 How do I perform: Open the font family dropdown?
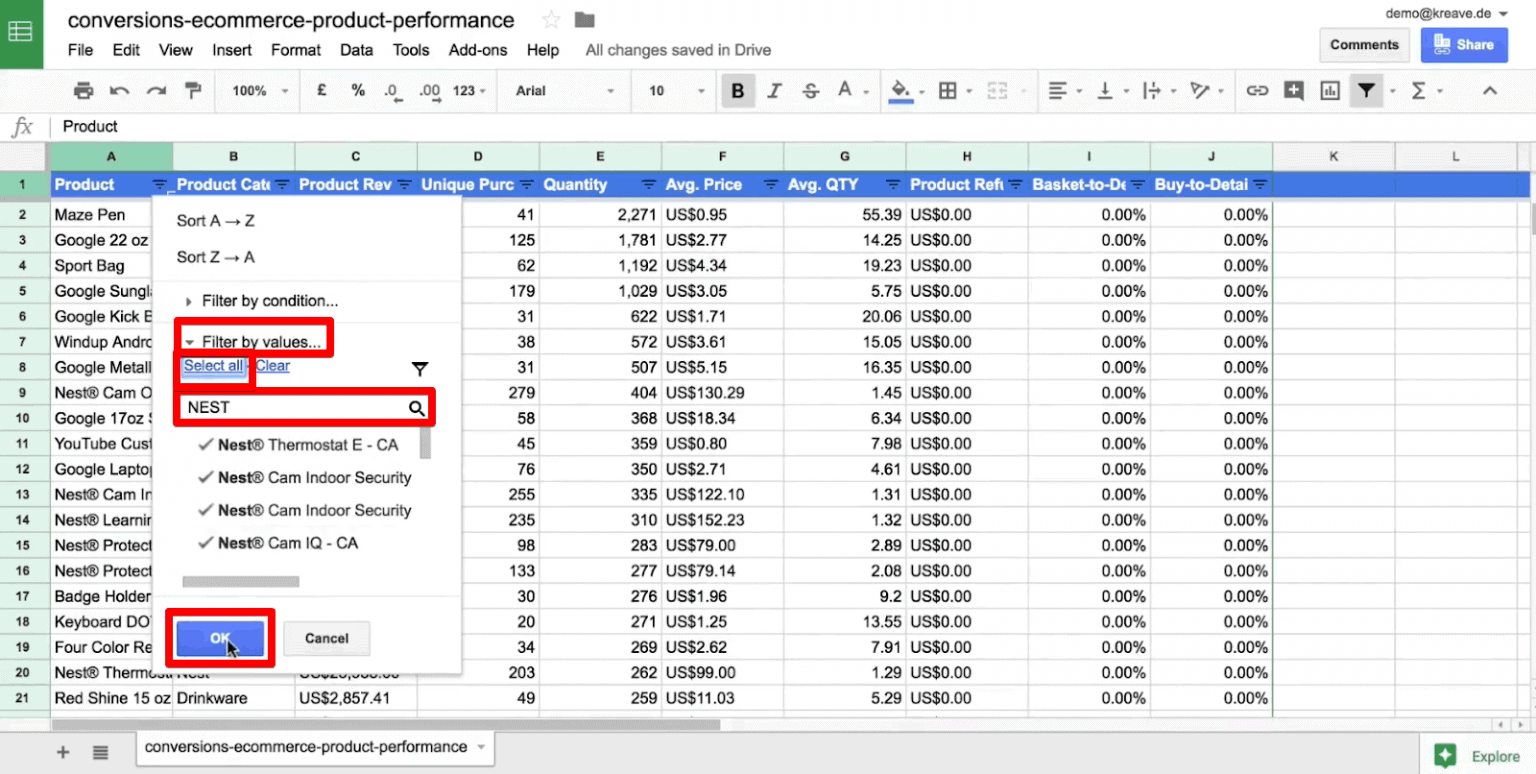(563, 91)
